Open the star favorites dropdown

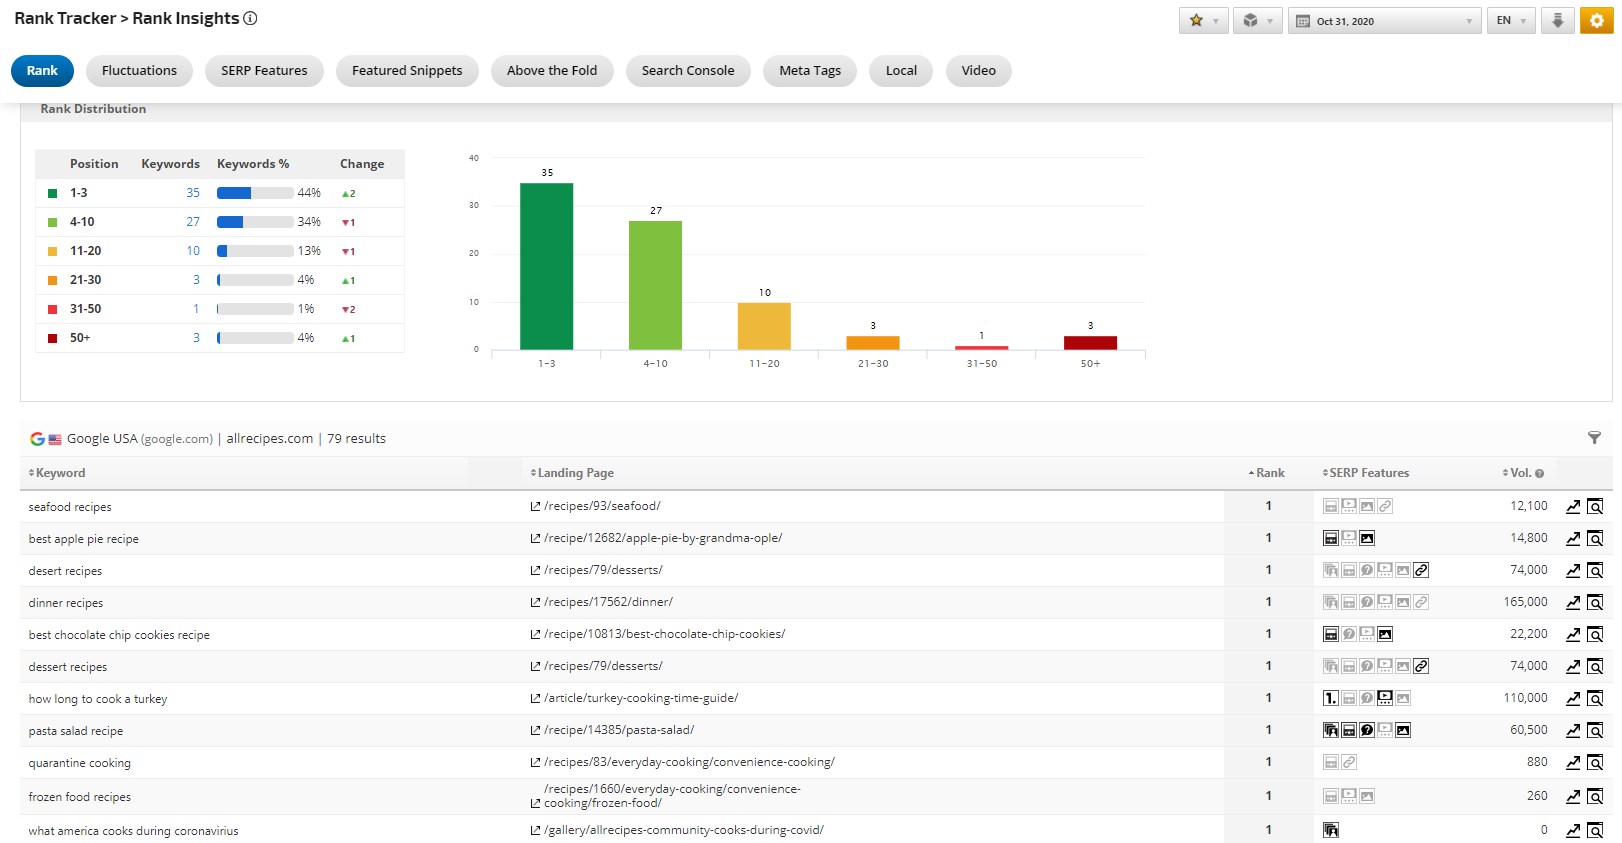(x=1203, y=21)
